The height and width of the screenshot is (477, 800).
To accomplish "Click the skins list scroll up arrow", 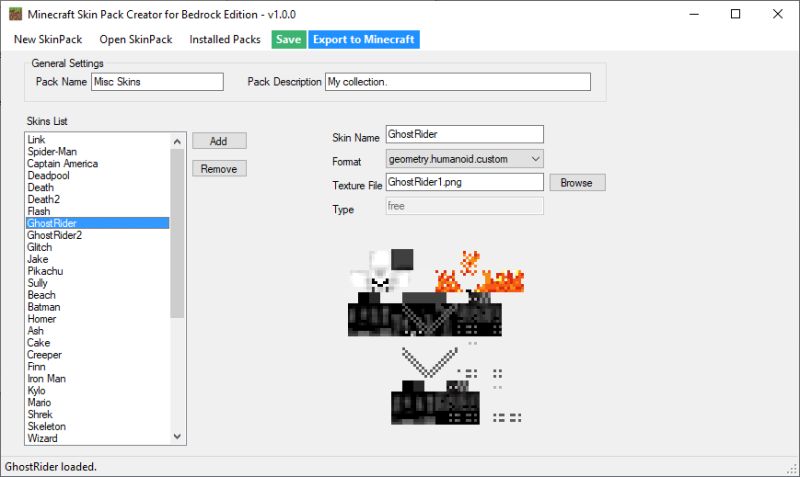I will (177, 141).
